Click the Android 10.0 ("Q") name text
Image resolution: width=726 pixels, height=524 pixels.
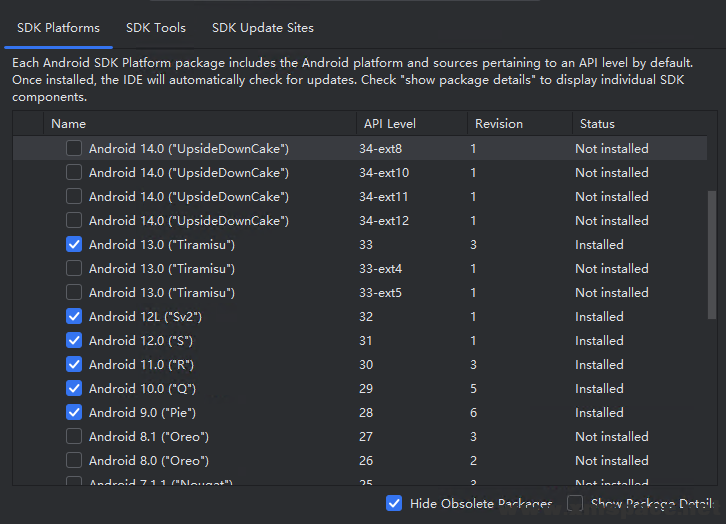(142, 389)
